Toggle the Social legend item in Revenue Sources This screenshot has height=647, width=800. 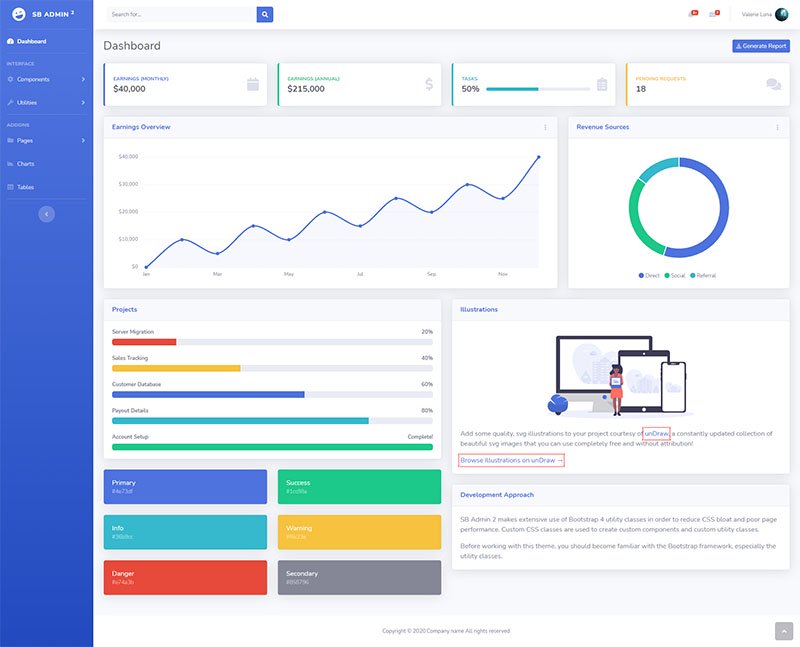coord(675,275)
